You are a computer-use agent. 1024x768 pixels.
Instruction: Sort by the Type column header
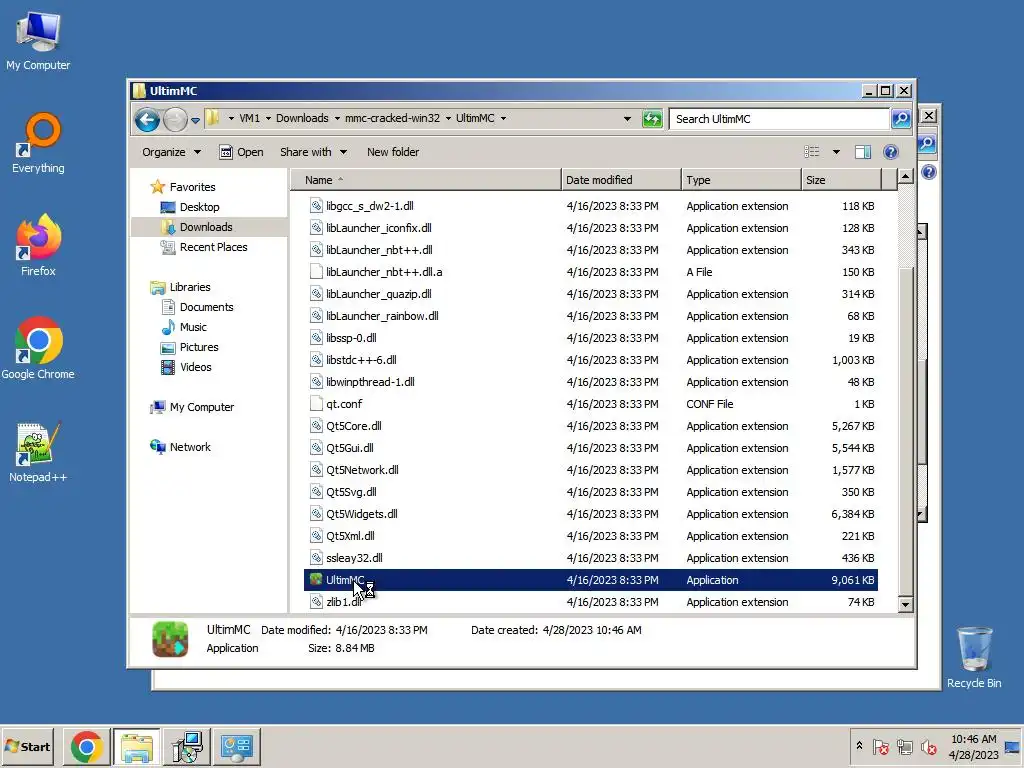coord(741,180)
